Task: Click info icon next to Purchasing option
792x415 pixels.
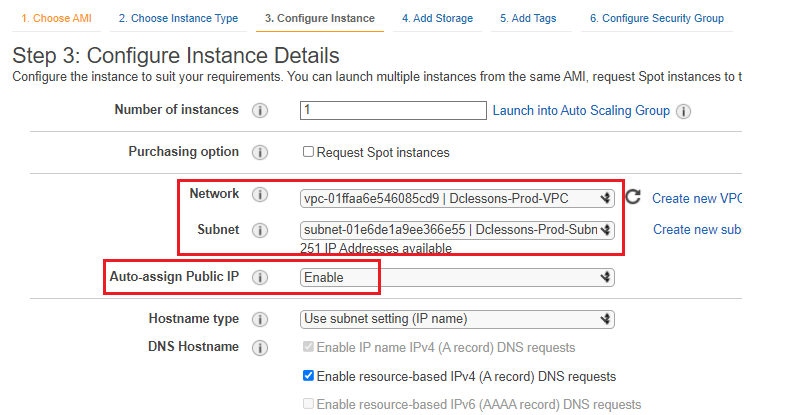Action: (x=260, y=152)
